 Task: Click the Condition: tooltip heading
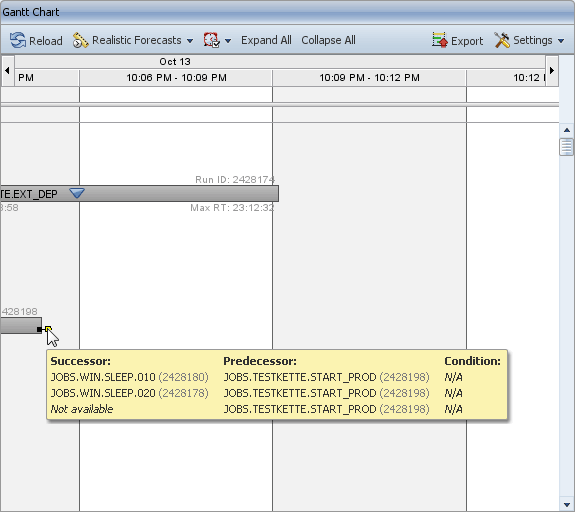[472, 361]
